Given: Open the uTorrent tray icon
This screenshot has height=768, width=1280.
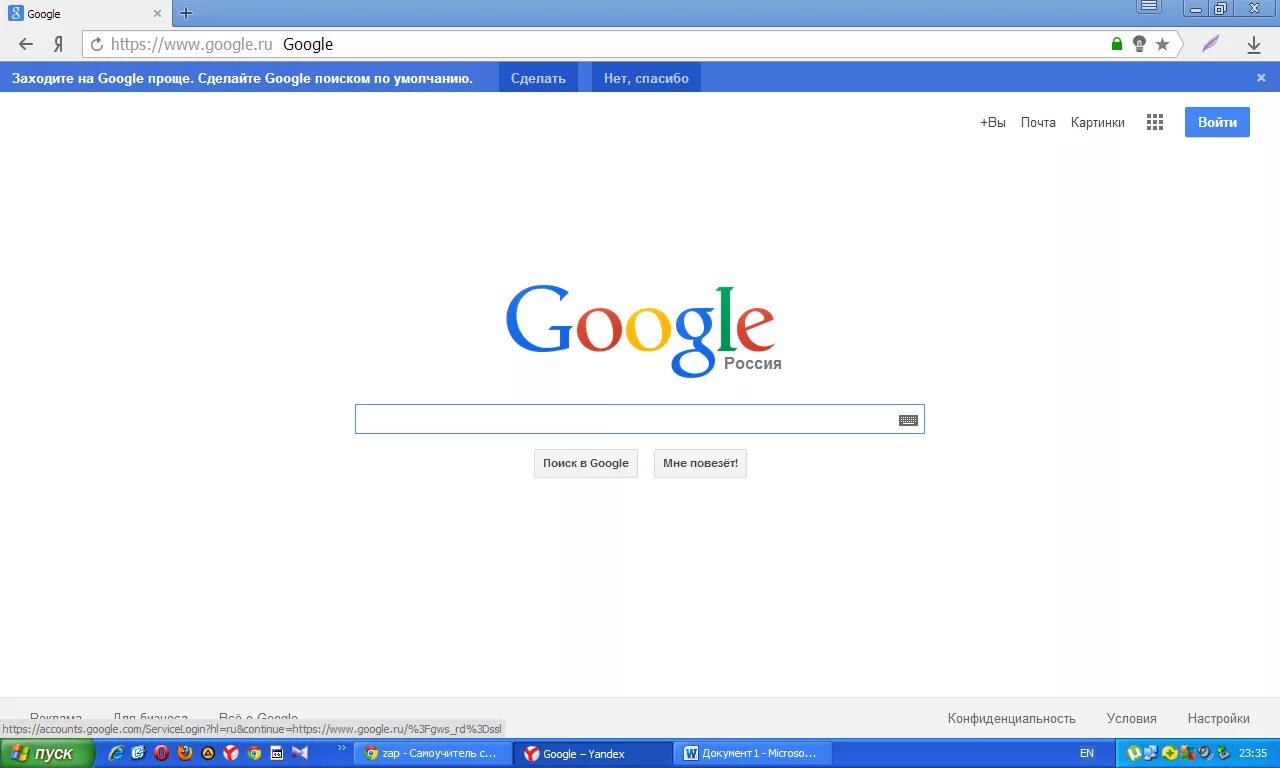Looking at the screenshot, I should coord(1134,753).
